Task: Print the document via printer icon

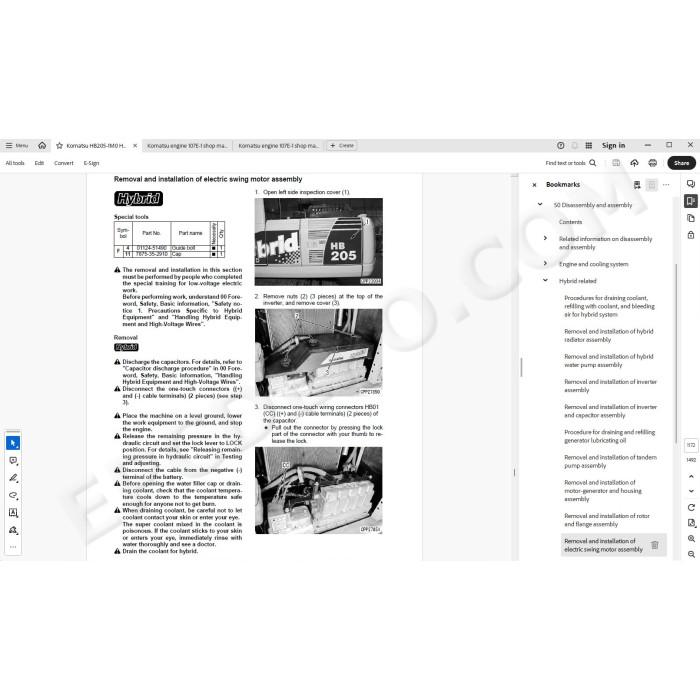Action: click(653, 163)
